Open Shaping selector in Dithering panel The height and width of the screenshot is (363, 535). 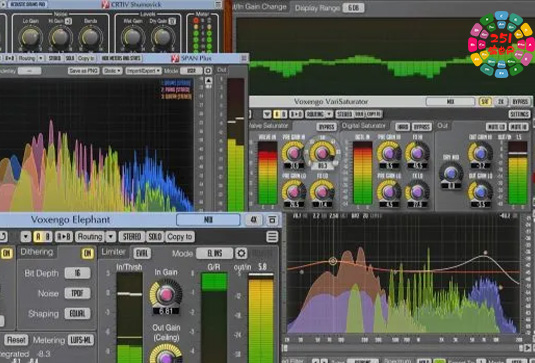click(77, 313)
